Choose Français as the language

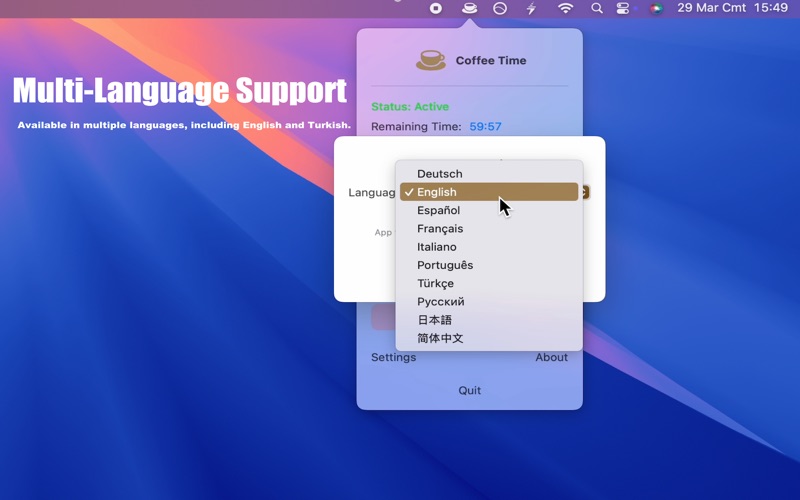click(489, 229)
